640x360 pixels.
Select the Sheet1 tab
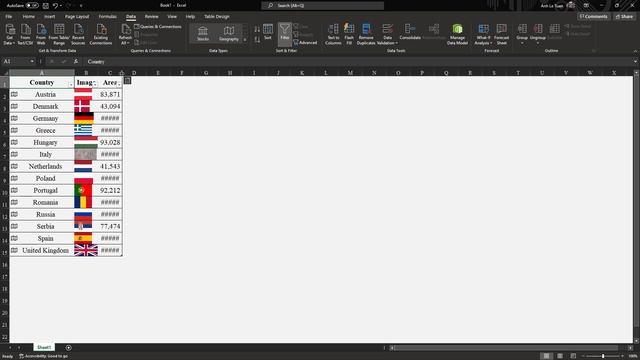tap(44, 348)
